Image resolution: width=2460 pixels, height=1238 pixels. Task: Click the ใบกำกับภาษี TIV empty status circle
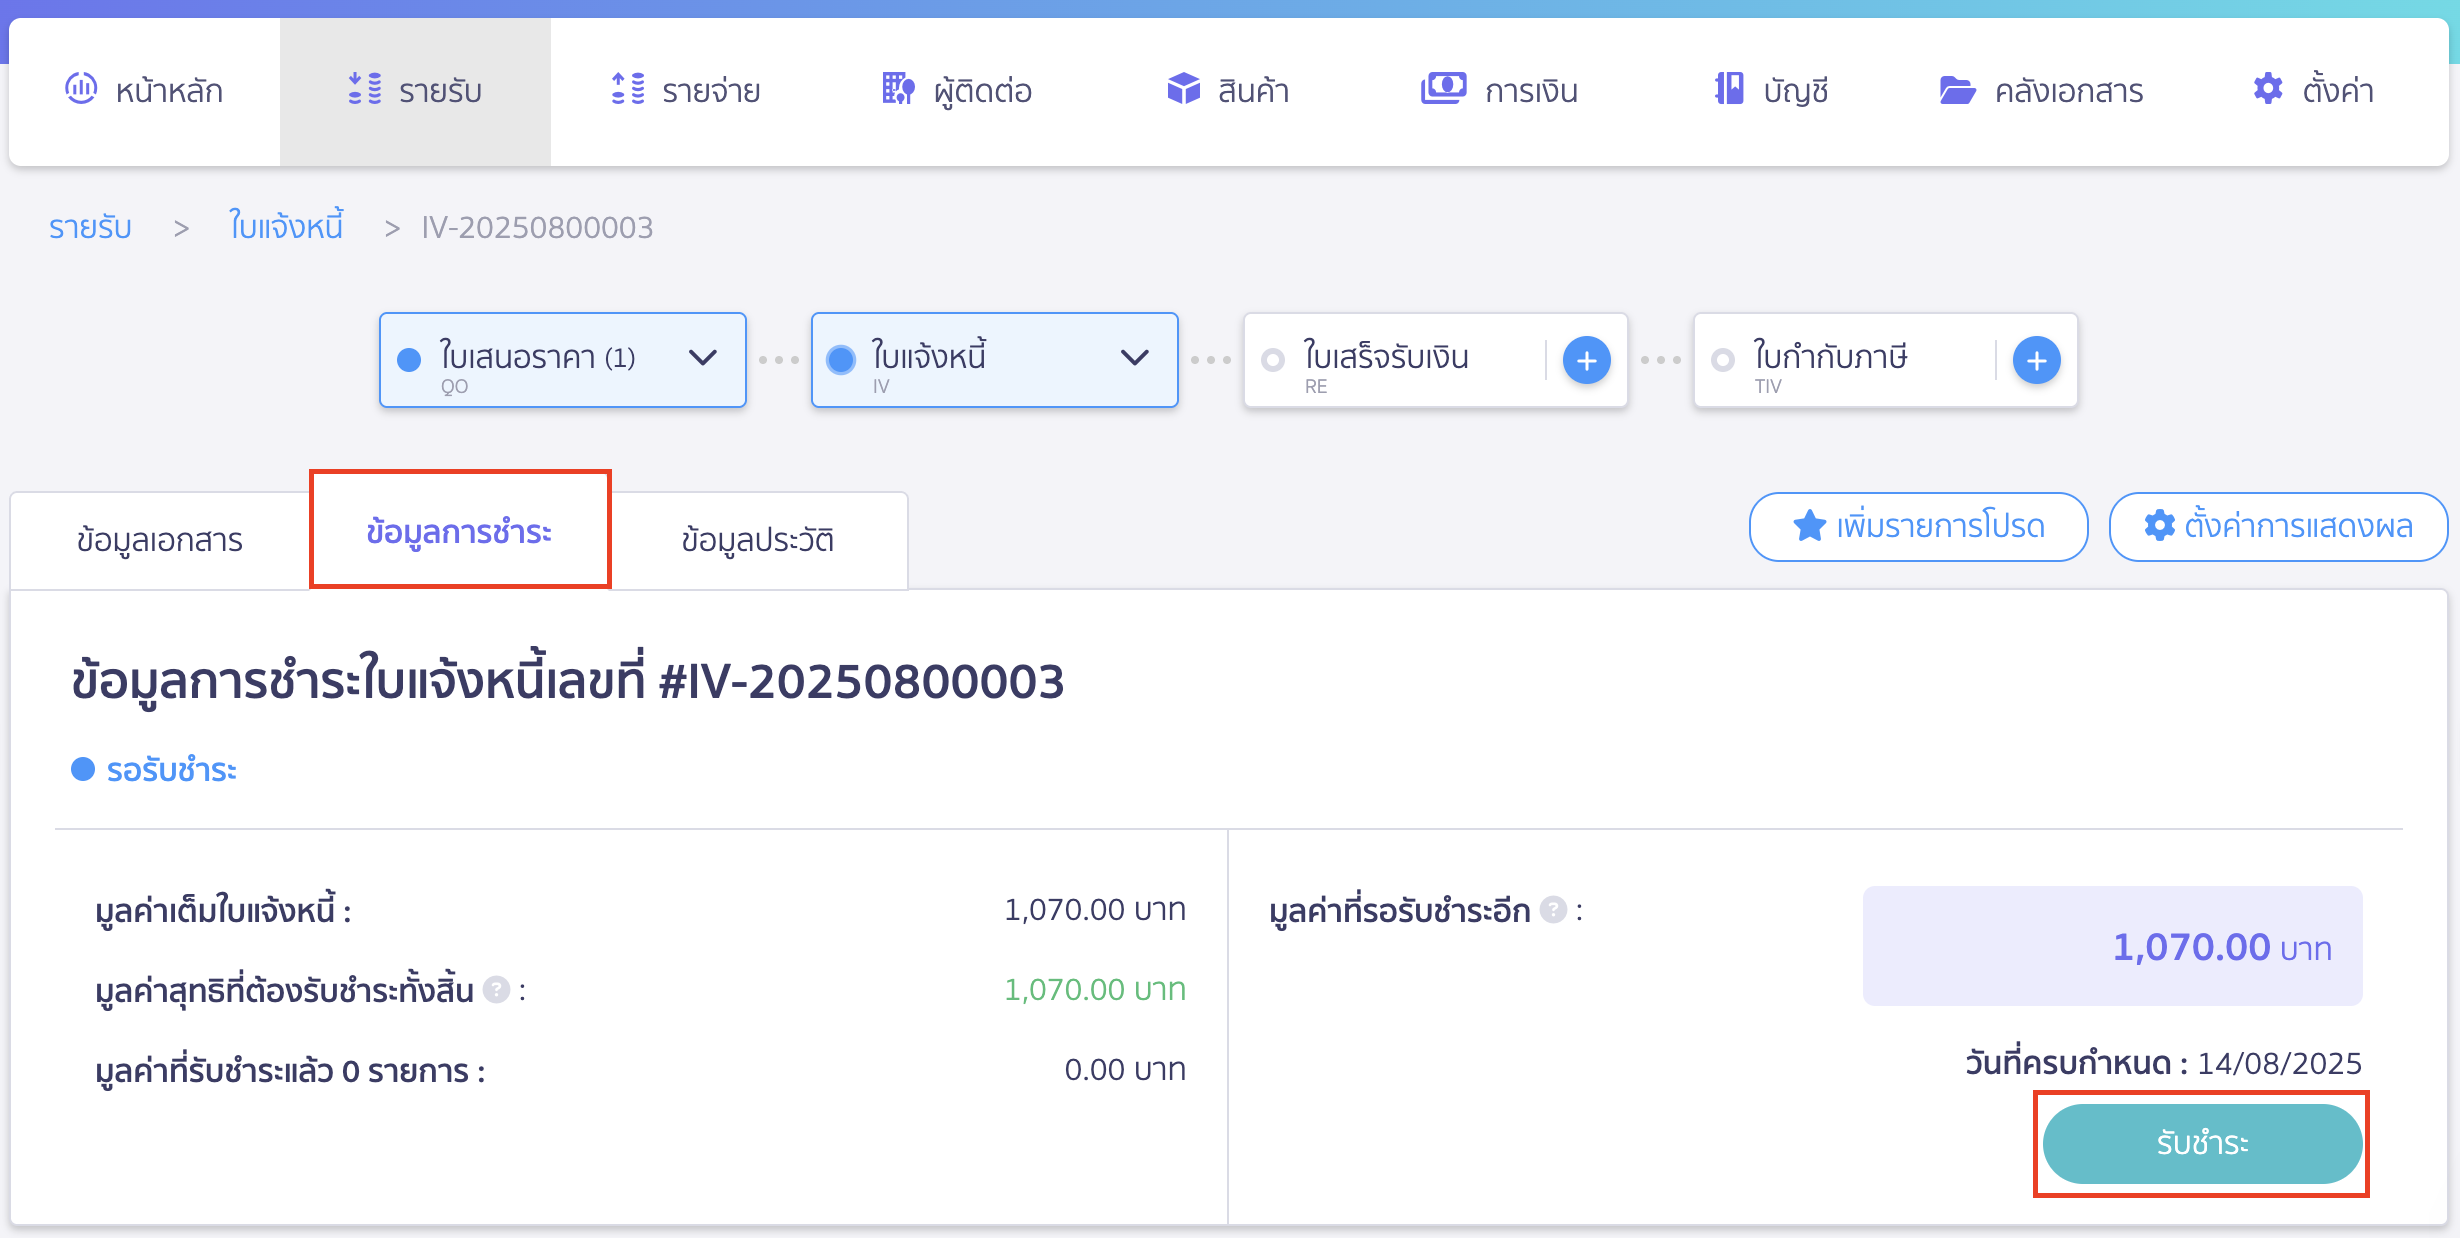[x=1723, y=360]
